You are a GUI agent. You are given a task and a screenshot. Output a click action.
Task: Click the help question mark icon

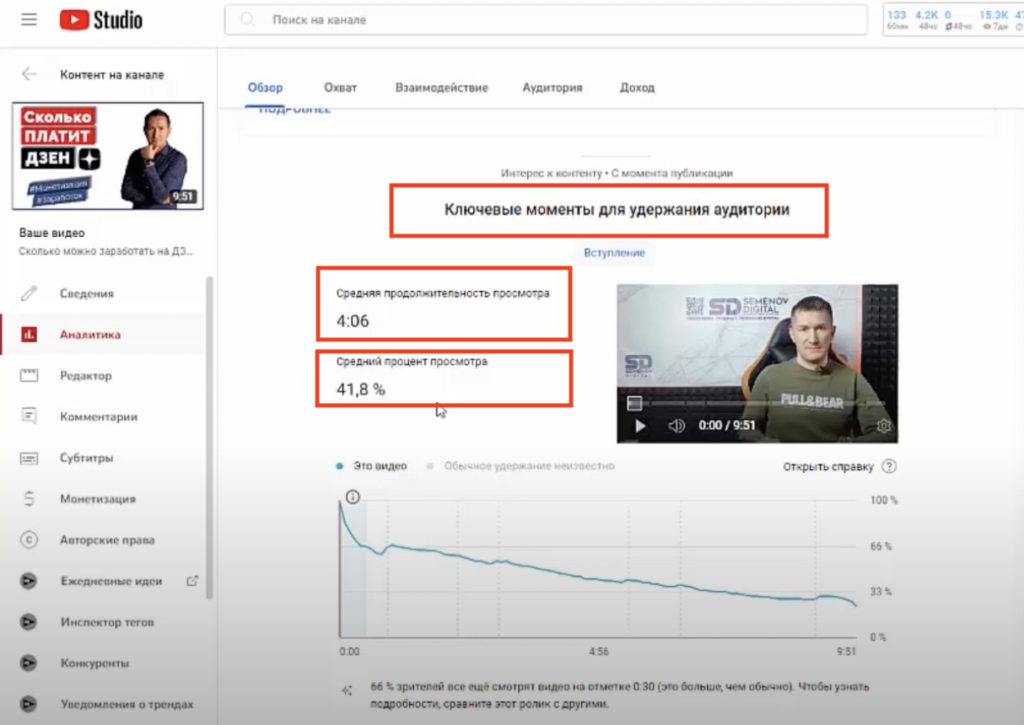(889, 466)
